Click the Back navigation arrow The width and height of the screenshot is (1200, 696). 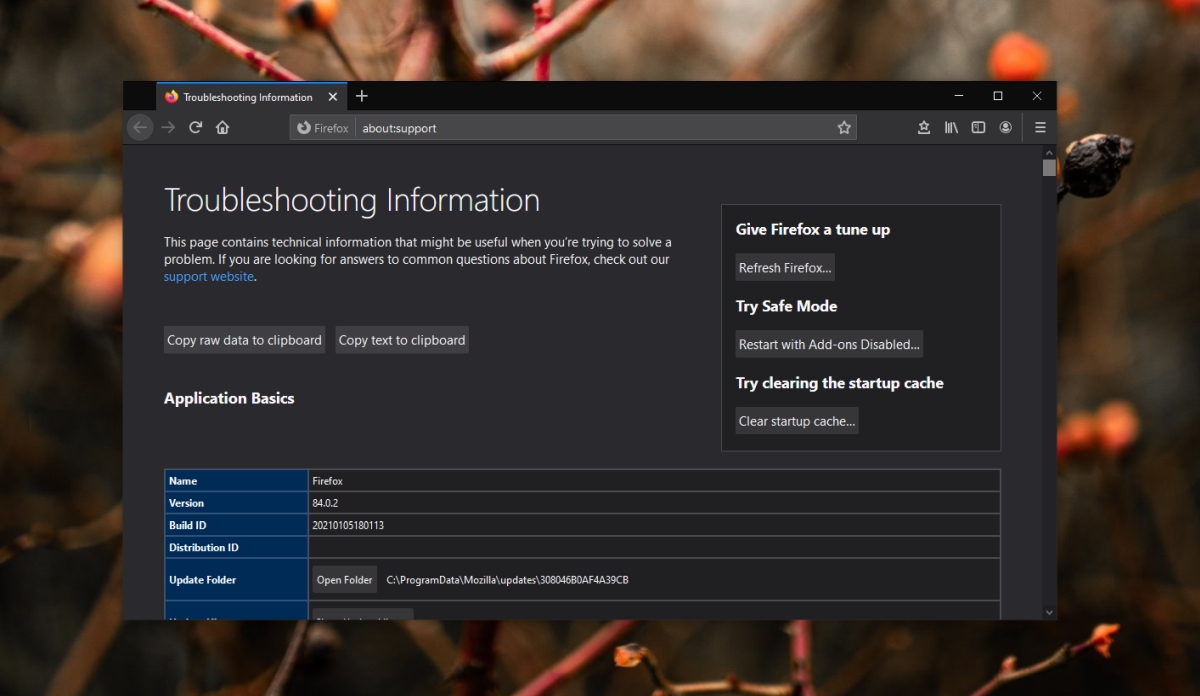click(141, 128)
